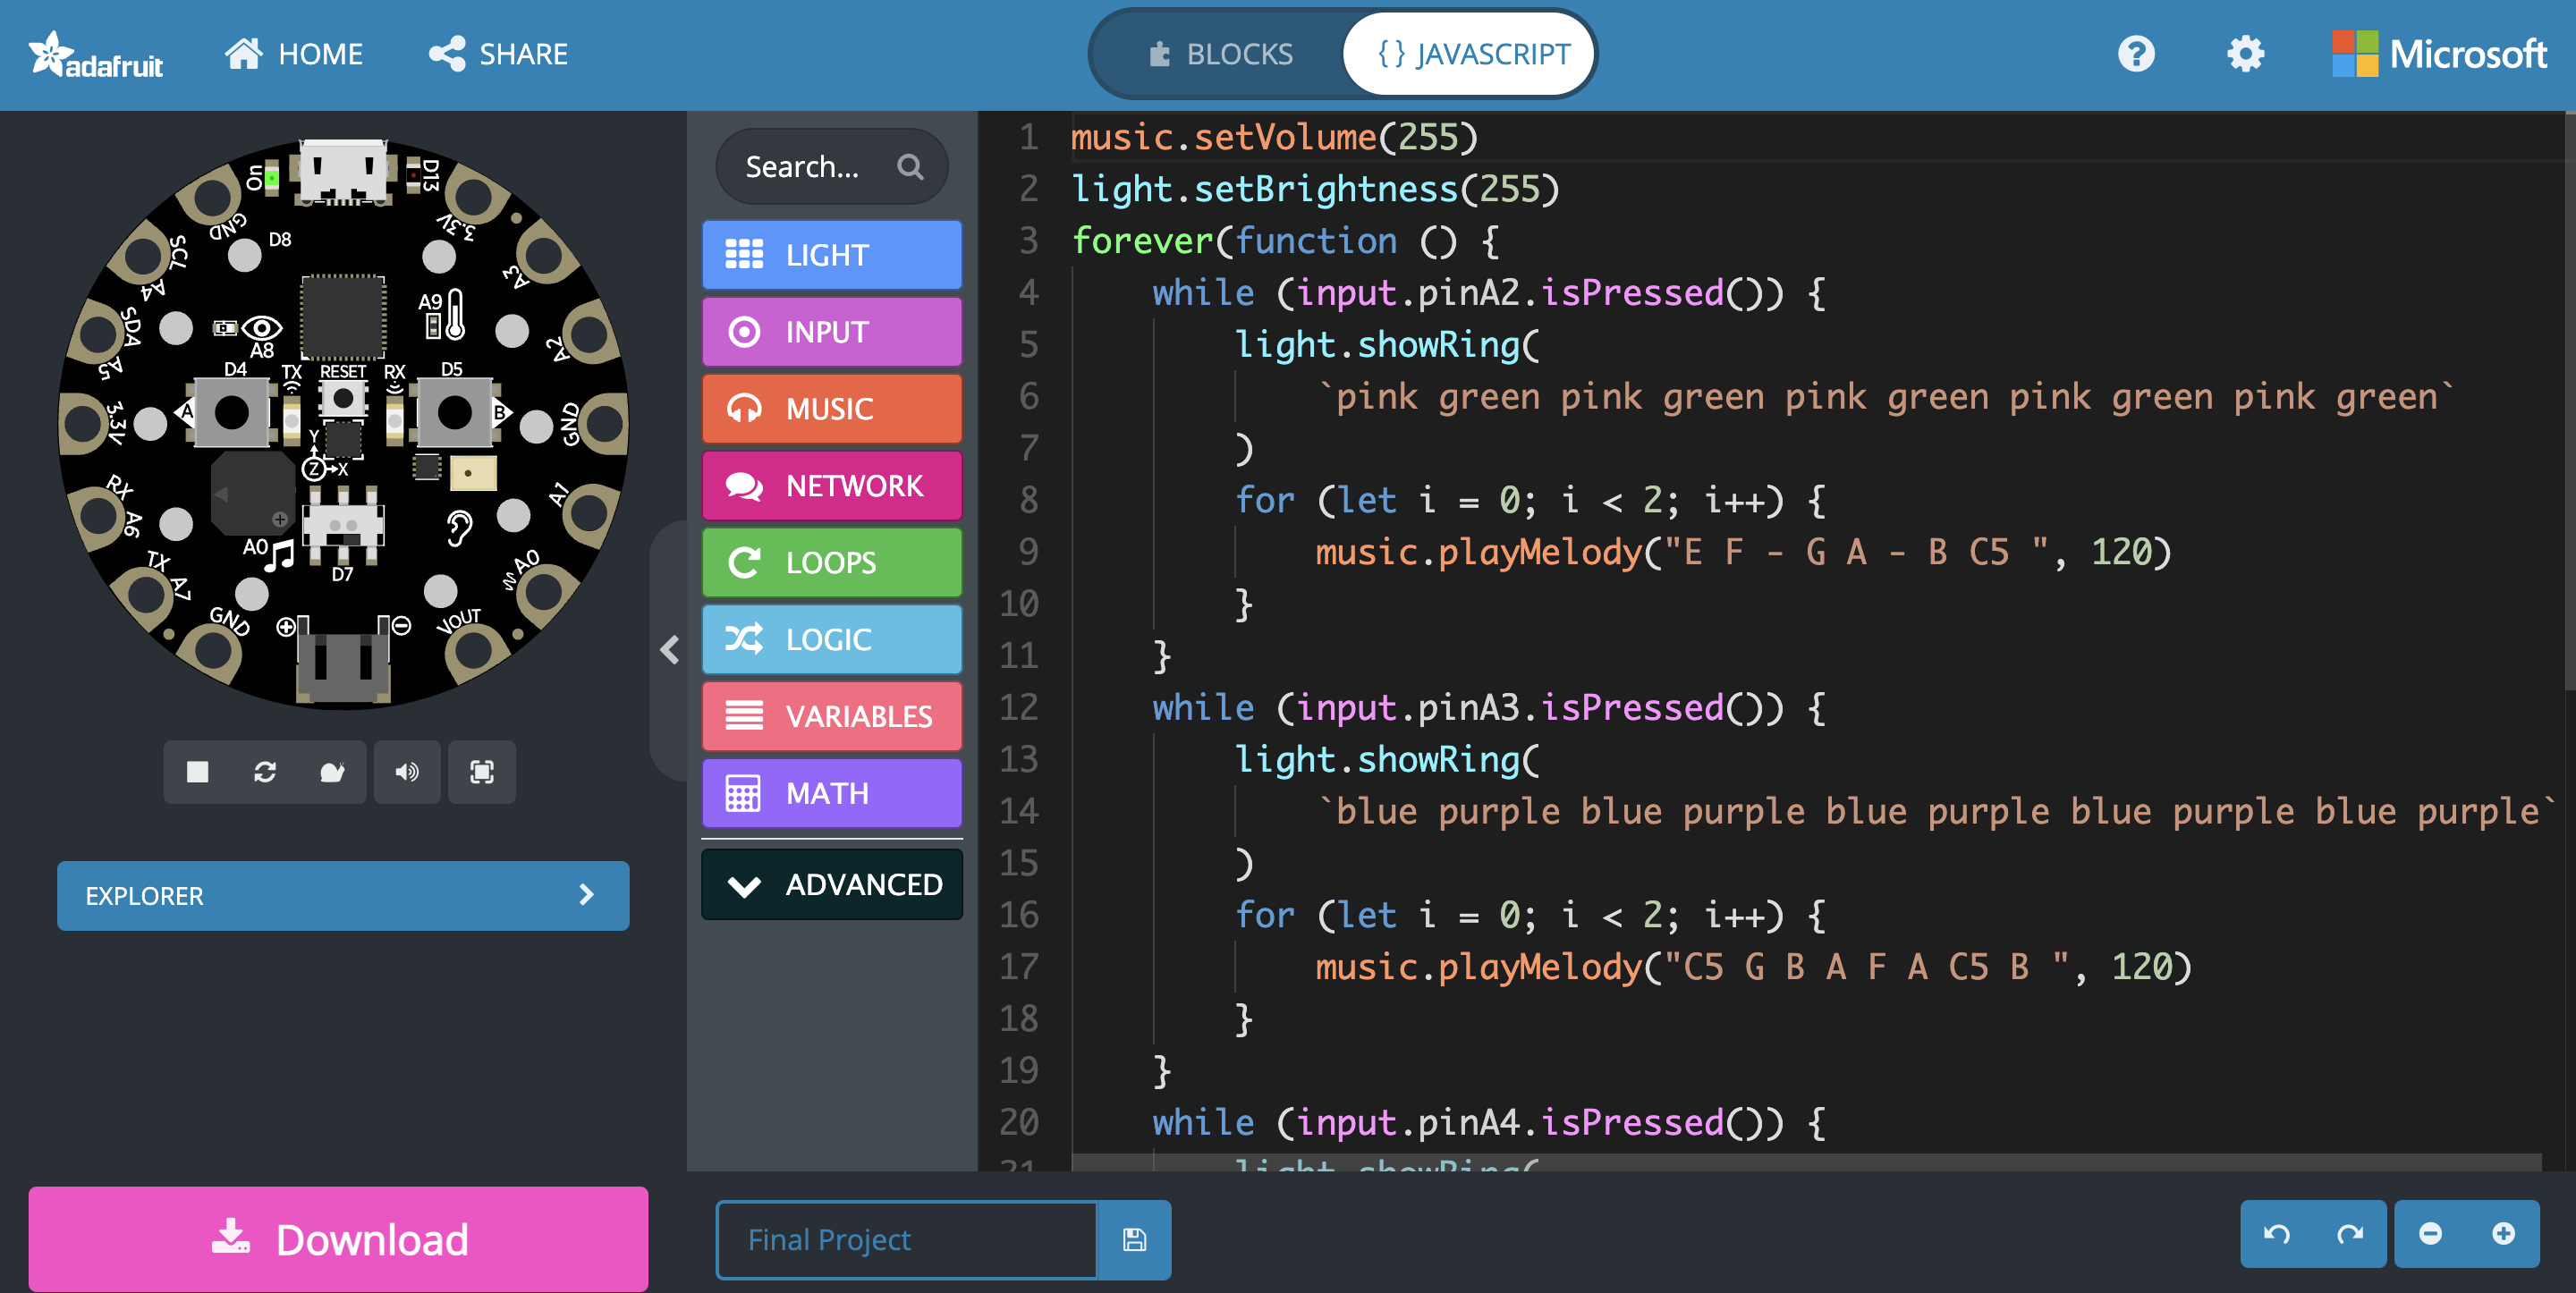Expand the ADVANCED block categories
The width and height of the screenshot is (2576, 1293).
tap(832, 885)
